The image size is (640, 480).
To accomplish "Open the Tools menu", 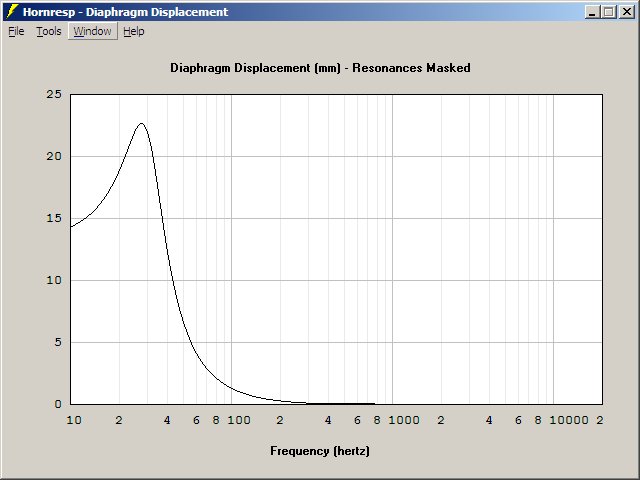I will [x=49, y=31].
